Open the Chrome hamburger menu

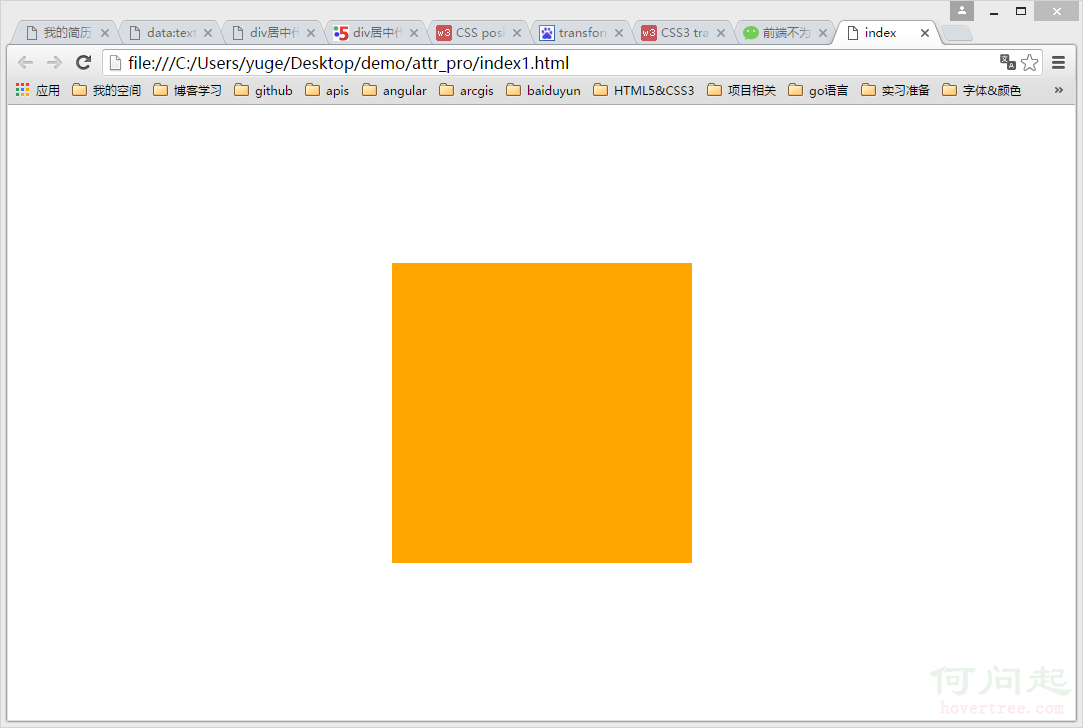point(1059,63)
